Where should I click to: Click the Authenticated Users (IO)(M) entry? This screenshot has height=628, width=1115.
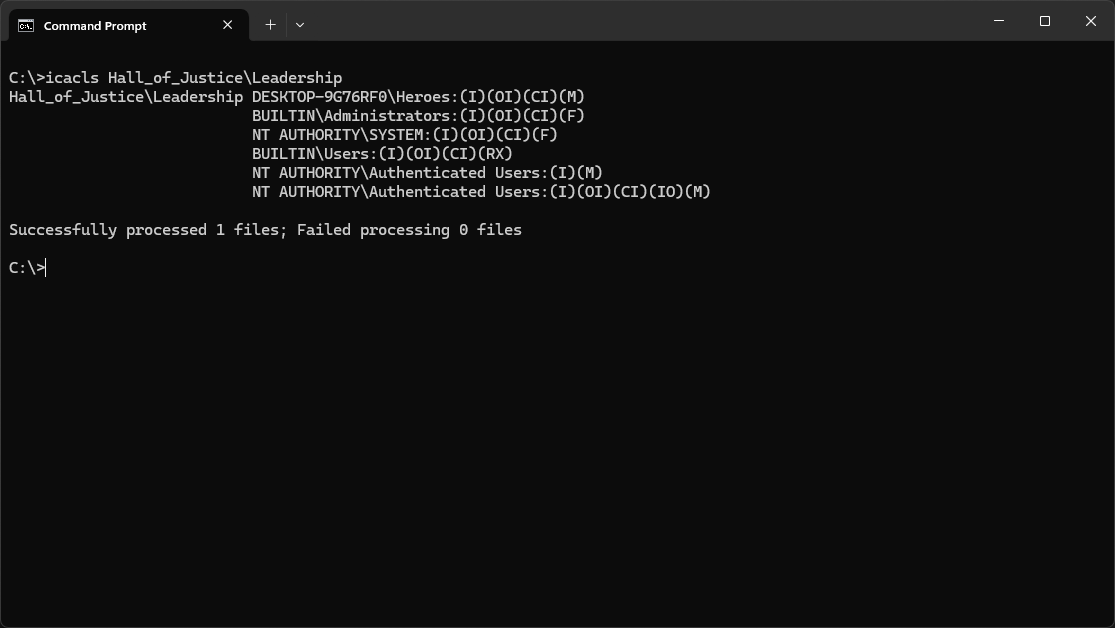481,192
